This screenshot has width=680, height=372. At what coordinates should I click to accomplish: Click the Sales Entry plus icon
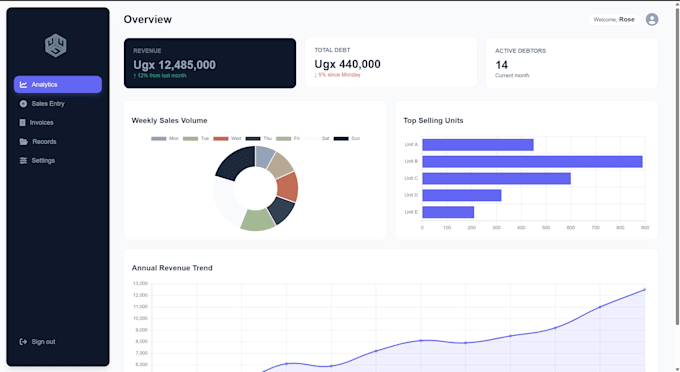tap(23, 104)
